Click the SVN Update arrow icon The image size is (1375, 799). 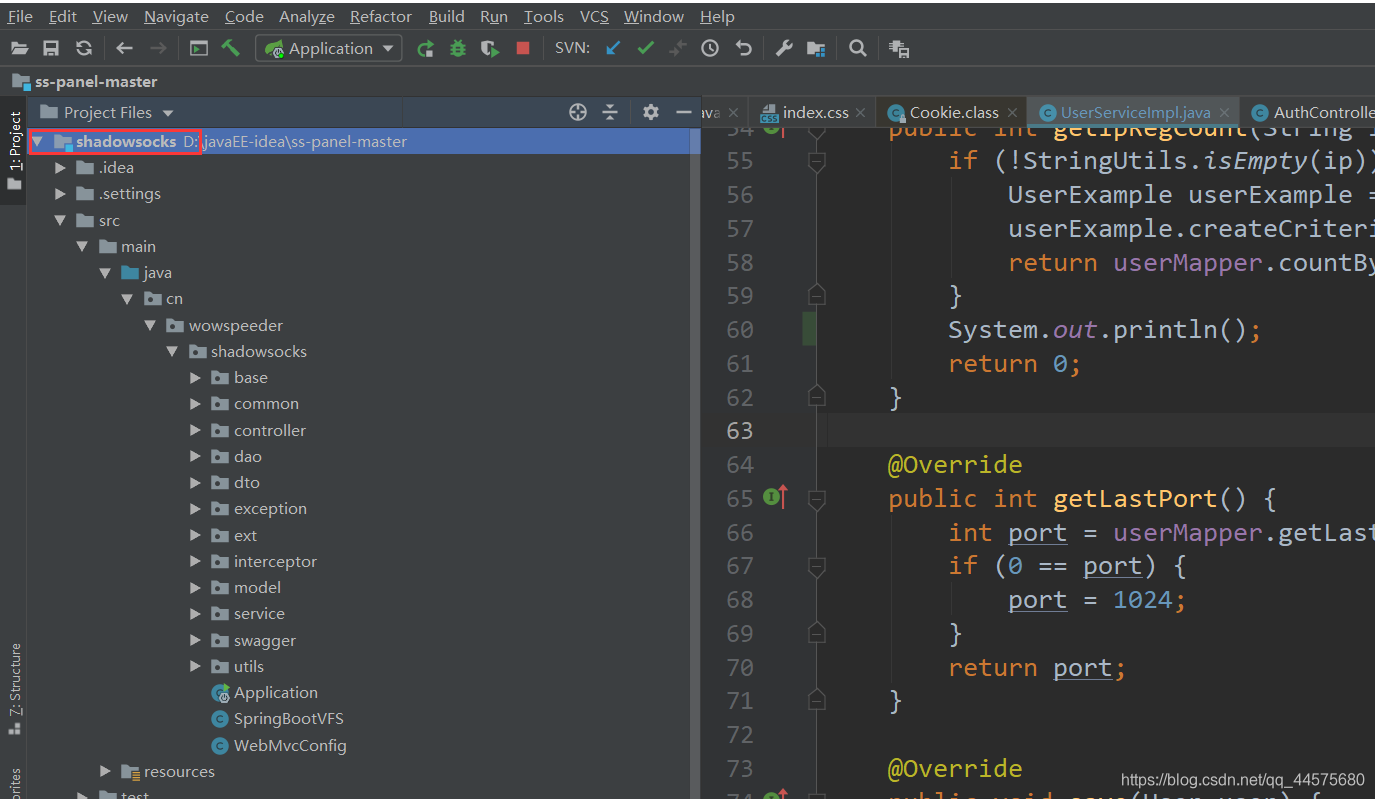click(x=614, y=48)
